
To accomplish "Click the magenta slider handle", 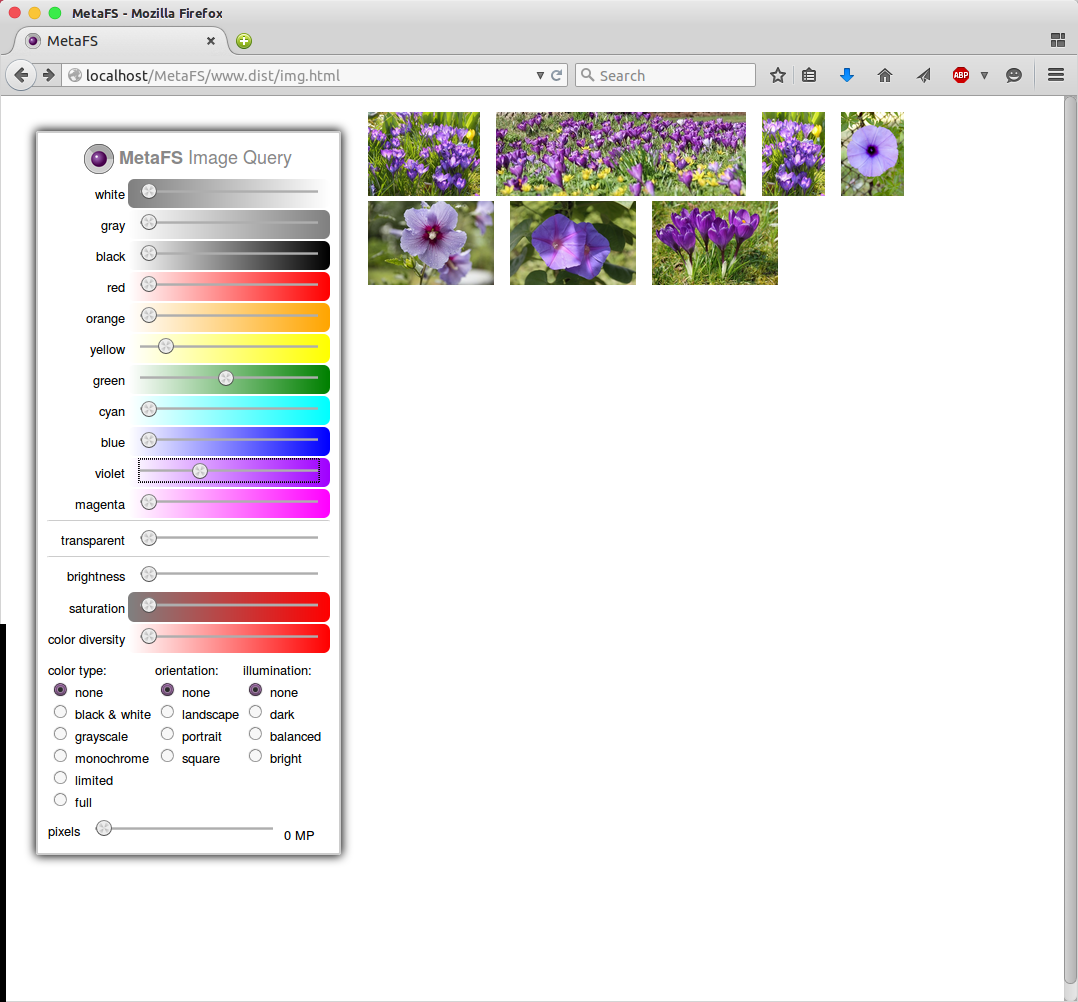I will [148, 502].
